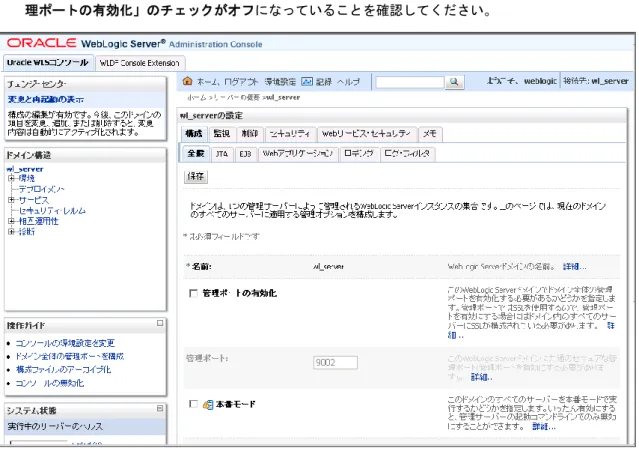The width and height of the screenshot is (639, 460).
Task: Click 詳細 link in 本番モード description
Action: click(544, 427)
